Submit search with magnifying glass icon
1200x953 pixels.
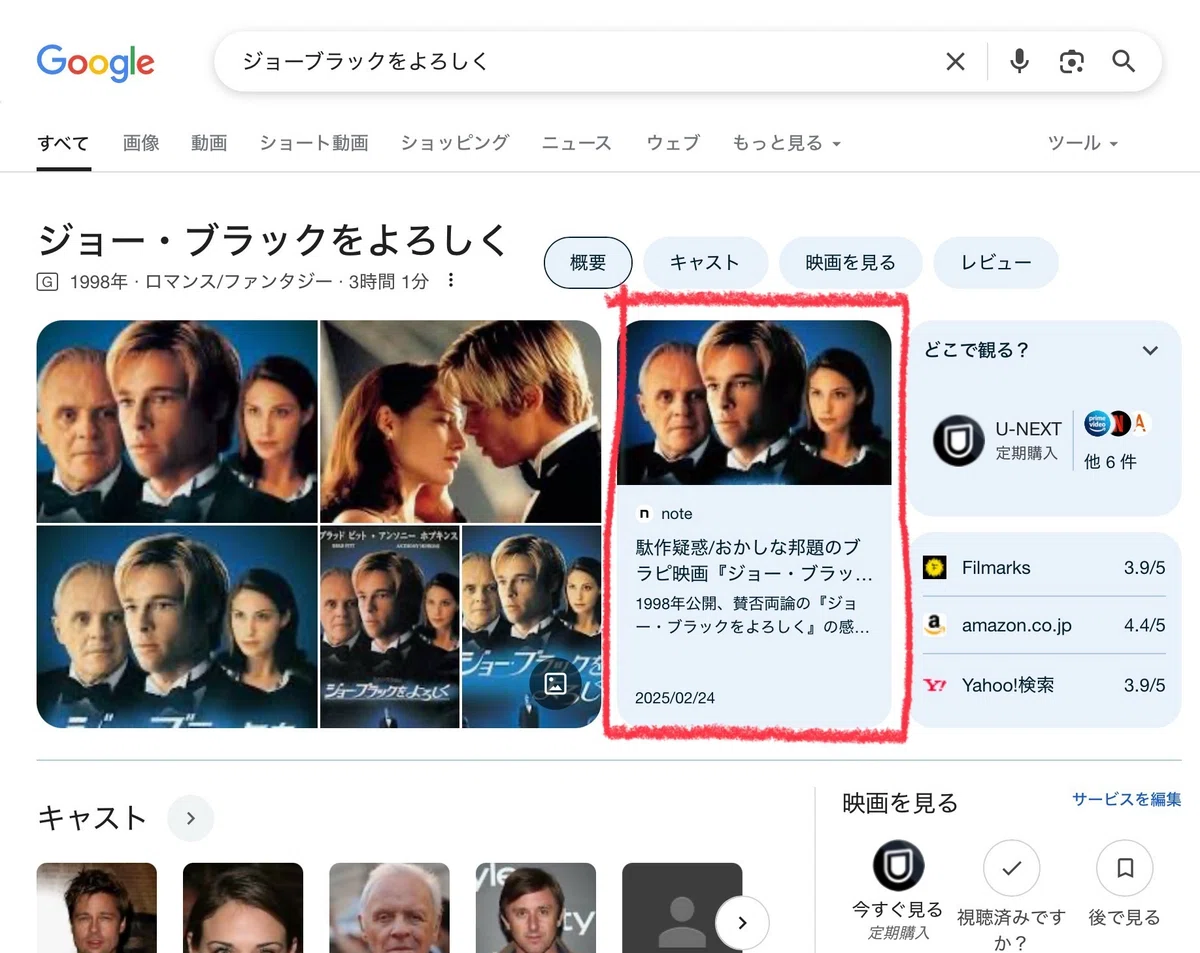[1124, 62]
